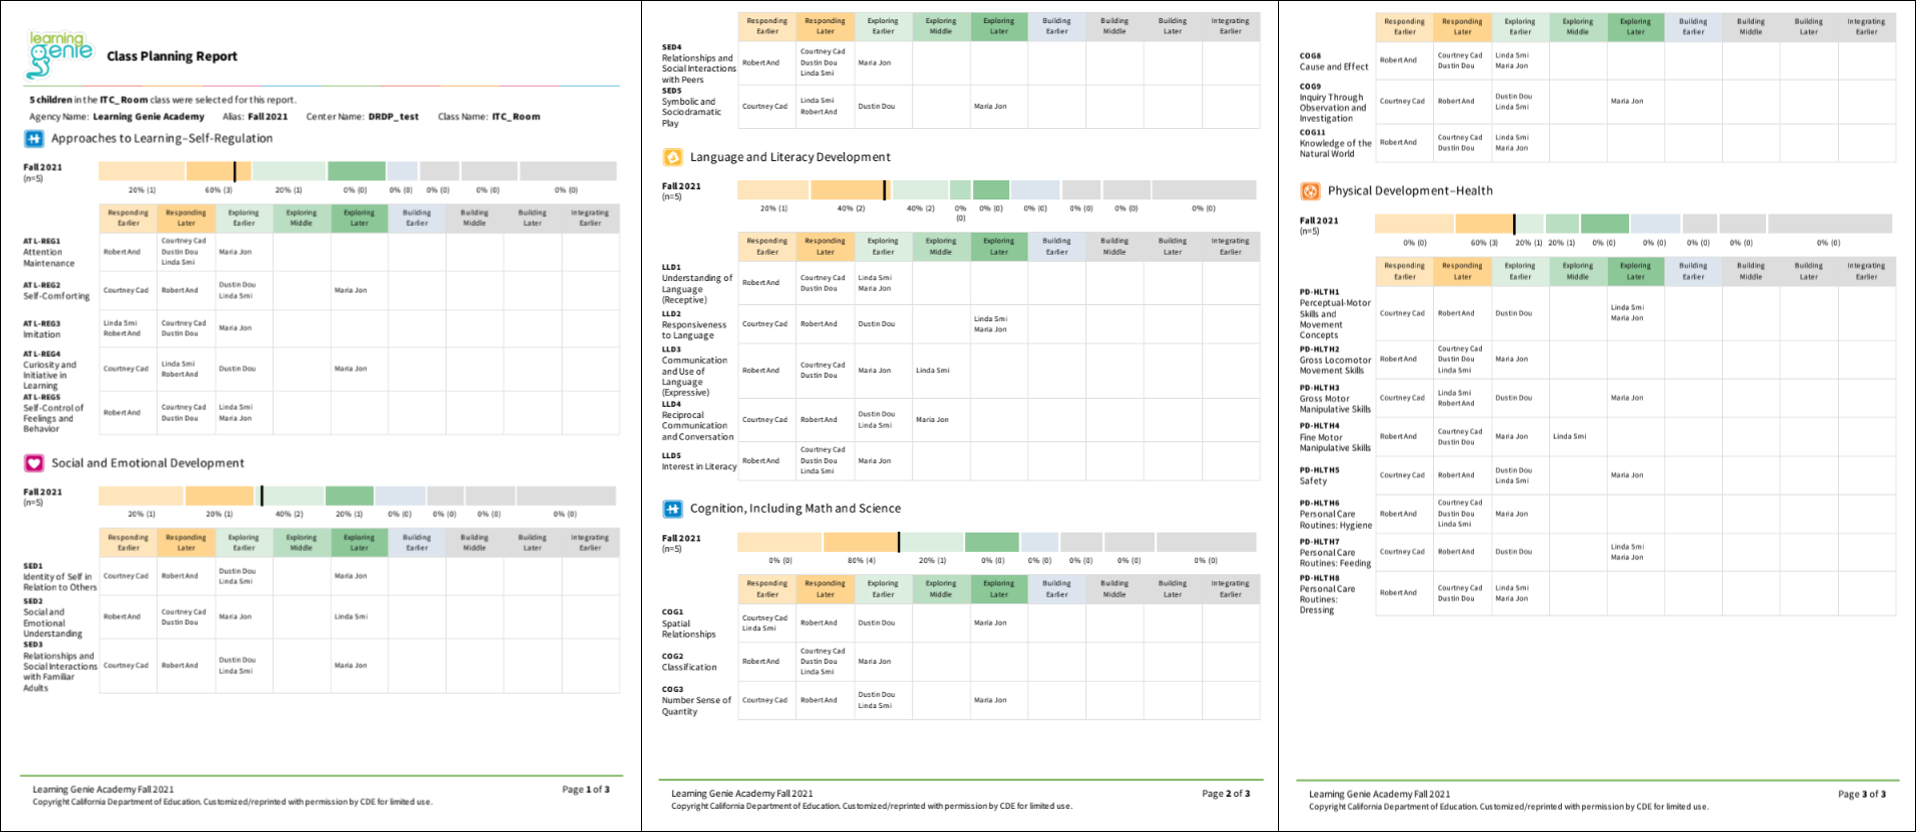Click green Exploring Later segment in Social Emotional bar
1916x832 pixels.
click(349, 496)
